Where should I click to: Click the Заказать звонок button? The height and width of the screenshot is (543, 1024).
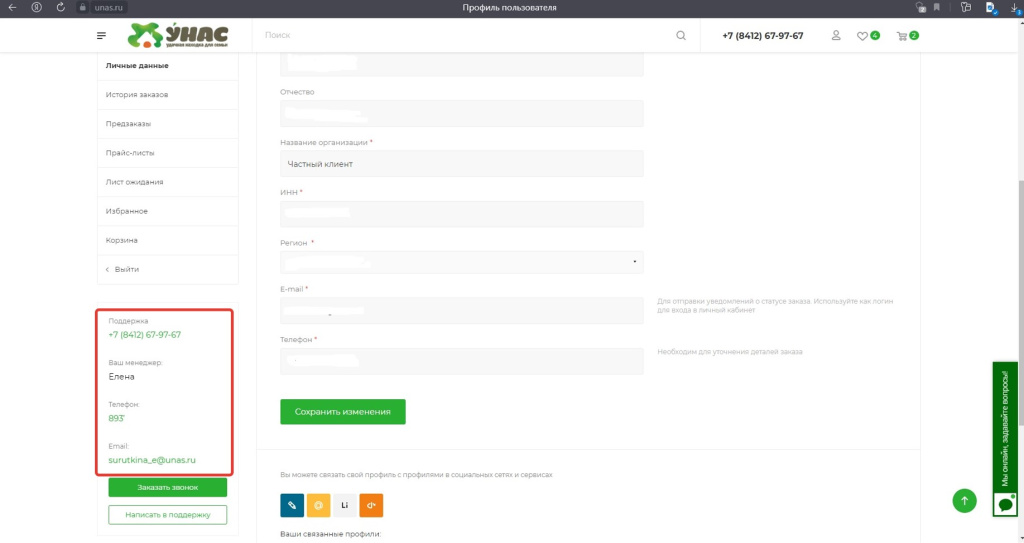168,488
